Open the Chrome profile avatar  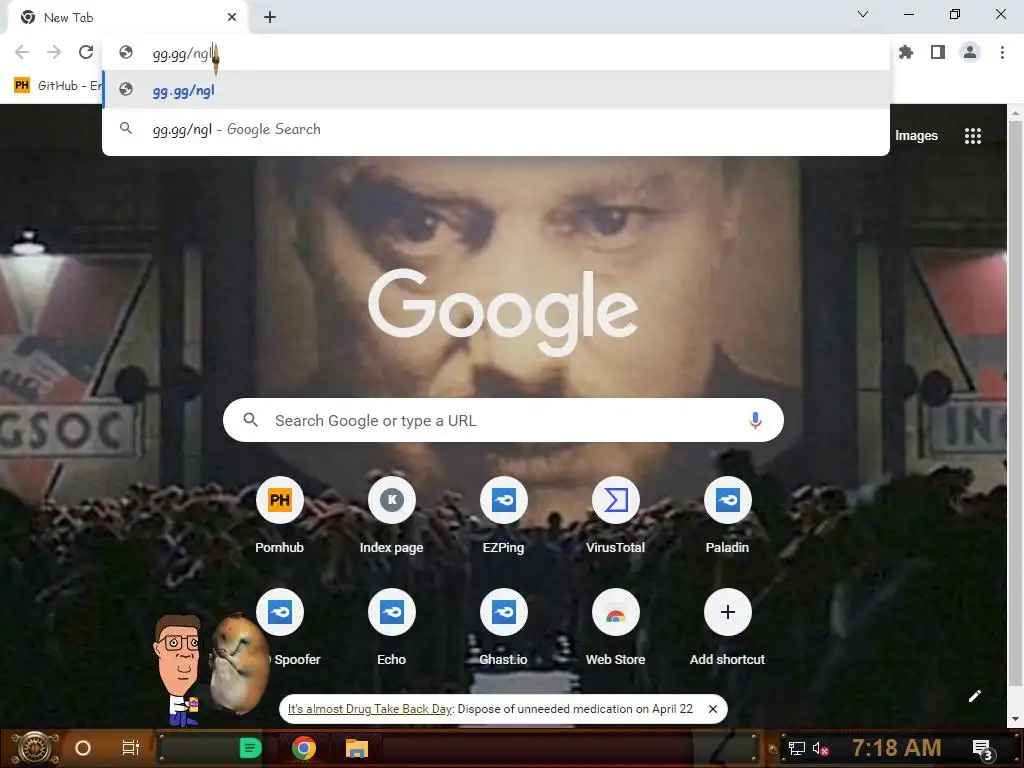pyautogui.click(x=970, y=52)
